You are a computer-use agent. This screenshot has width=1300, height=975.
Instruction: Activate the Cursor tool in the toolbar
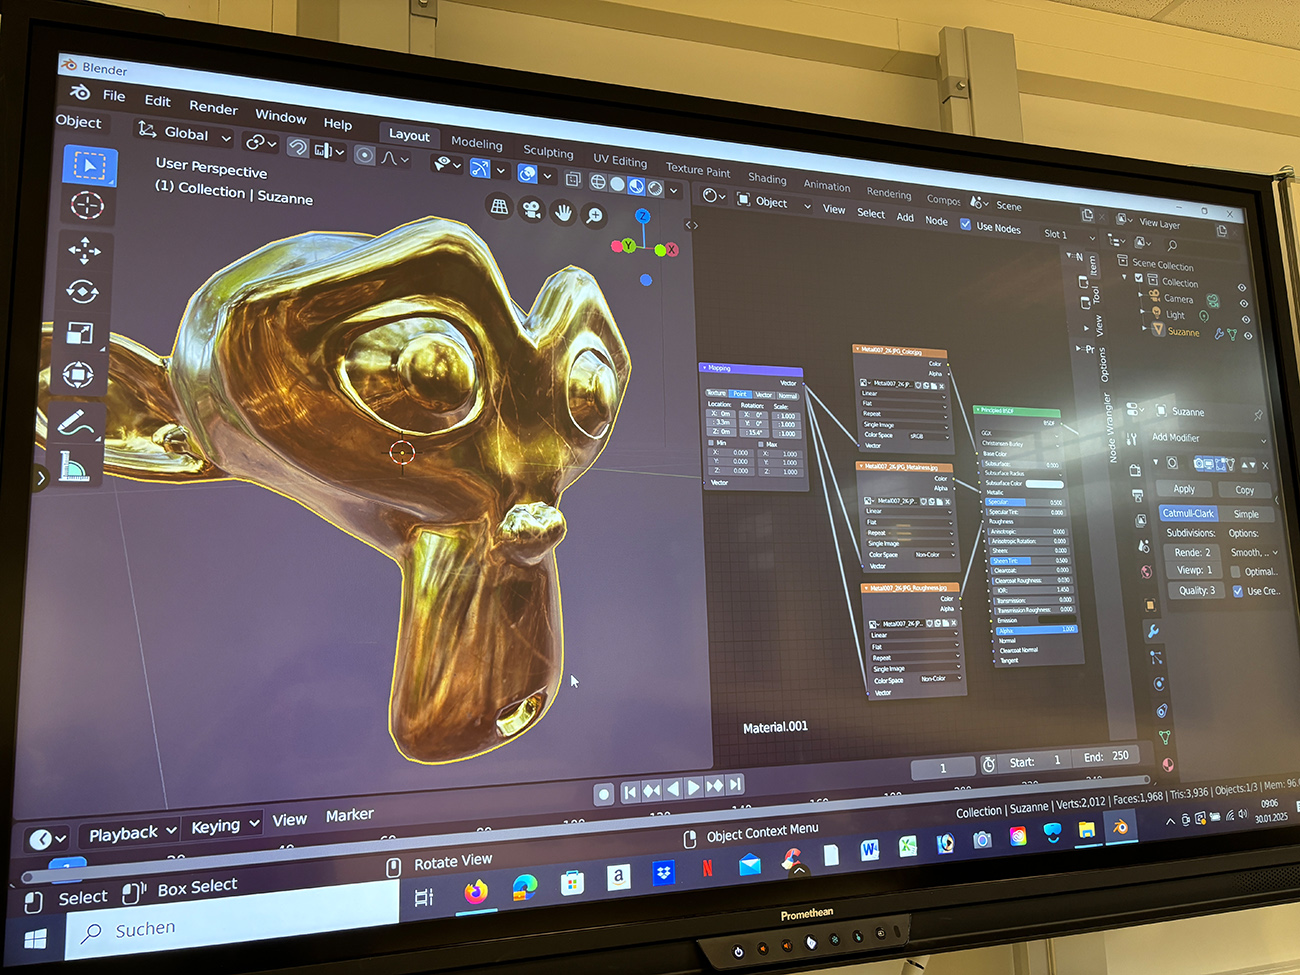[87, 206]
